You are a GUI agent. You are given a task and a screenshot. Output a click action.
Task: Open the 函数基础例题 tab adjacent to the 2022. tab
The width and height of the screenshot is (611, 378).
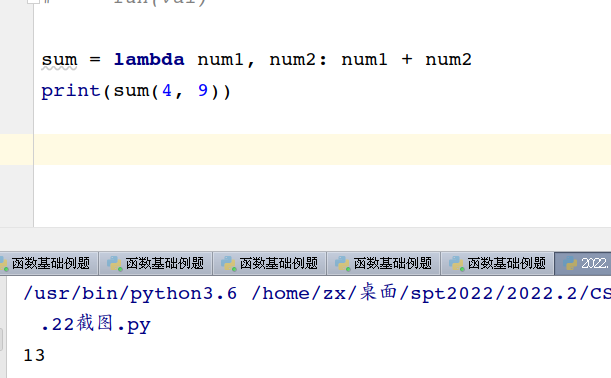[498, 263]
